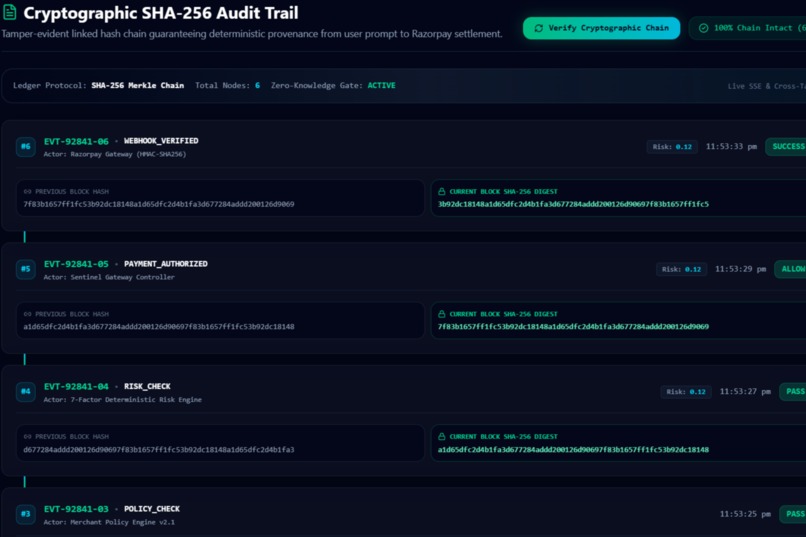Click the PASS badge on RISK_CHECK row
Screen dimensions: 806x537
coord(793,392)
